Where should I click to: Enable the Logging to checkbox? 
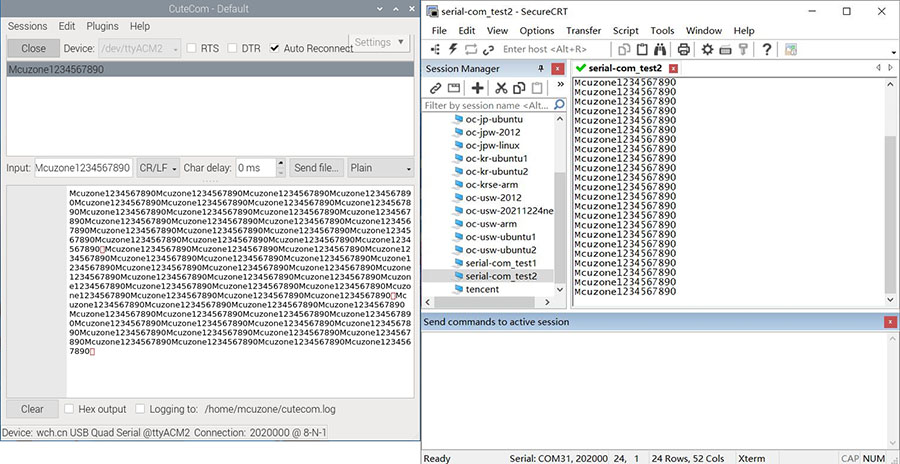coord(140,409)
